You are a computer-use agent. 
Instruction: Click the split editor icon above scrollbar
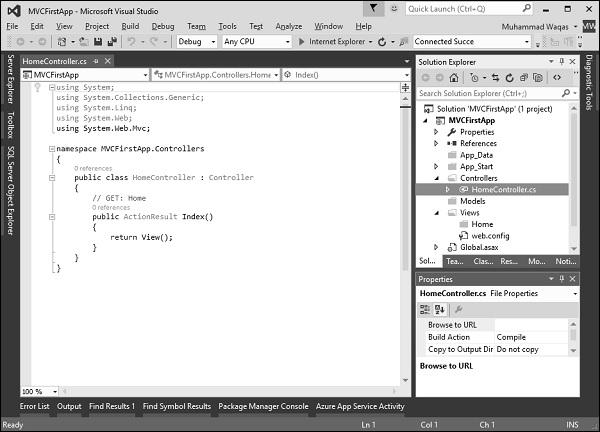405,88
